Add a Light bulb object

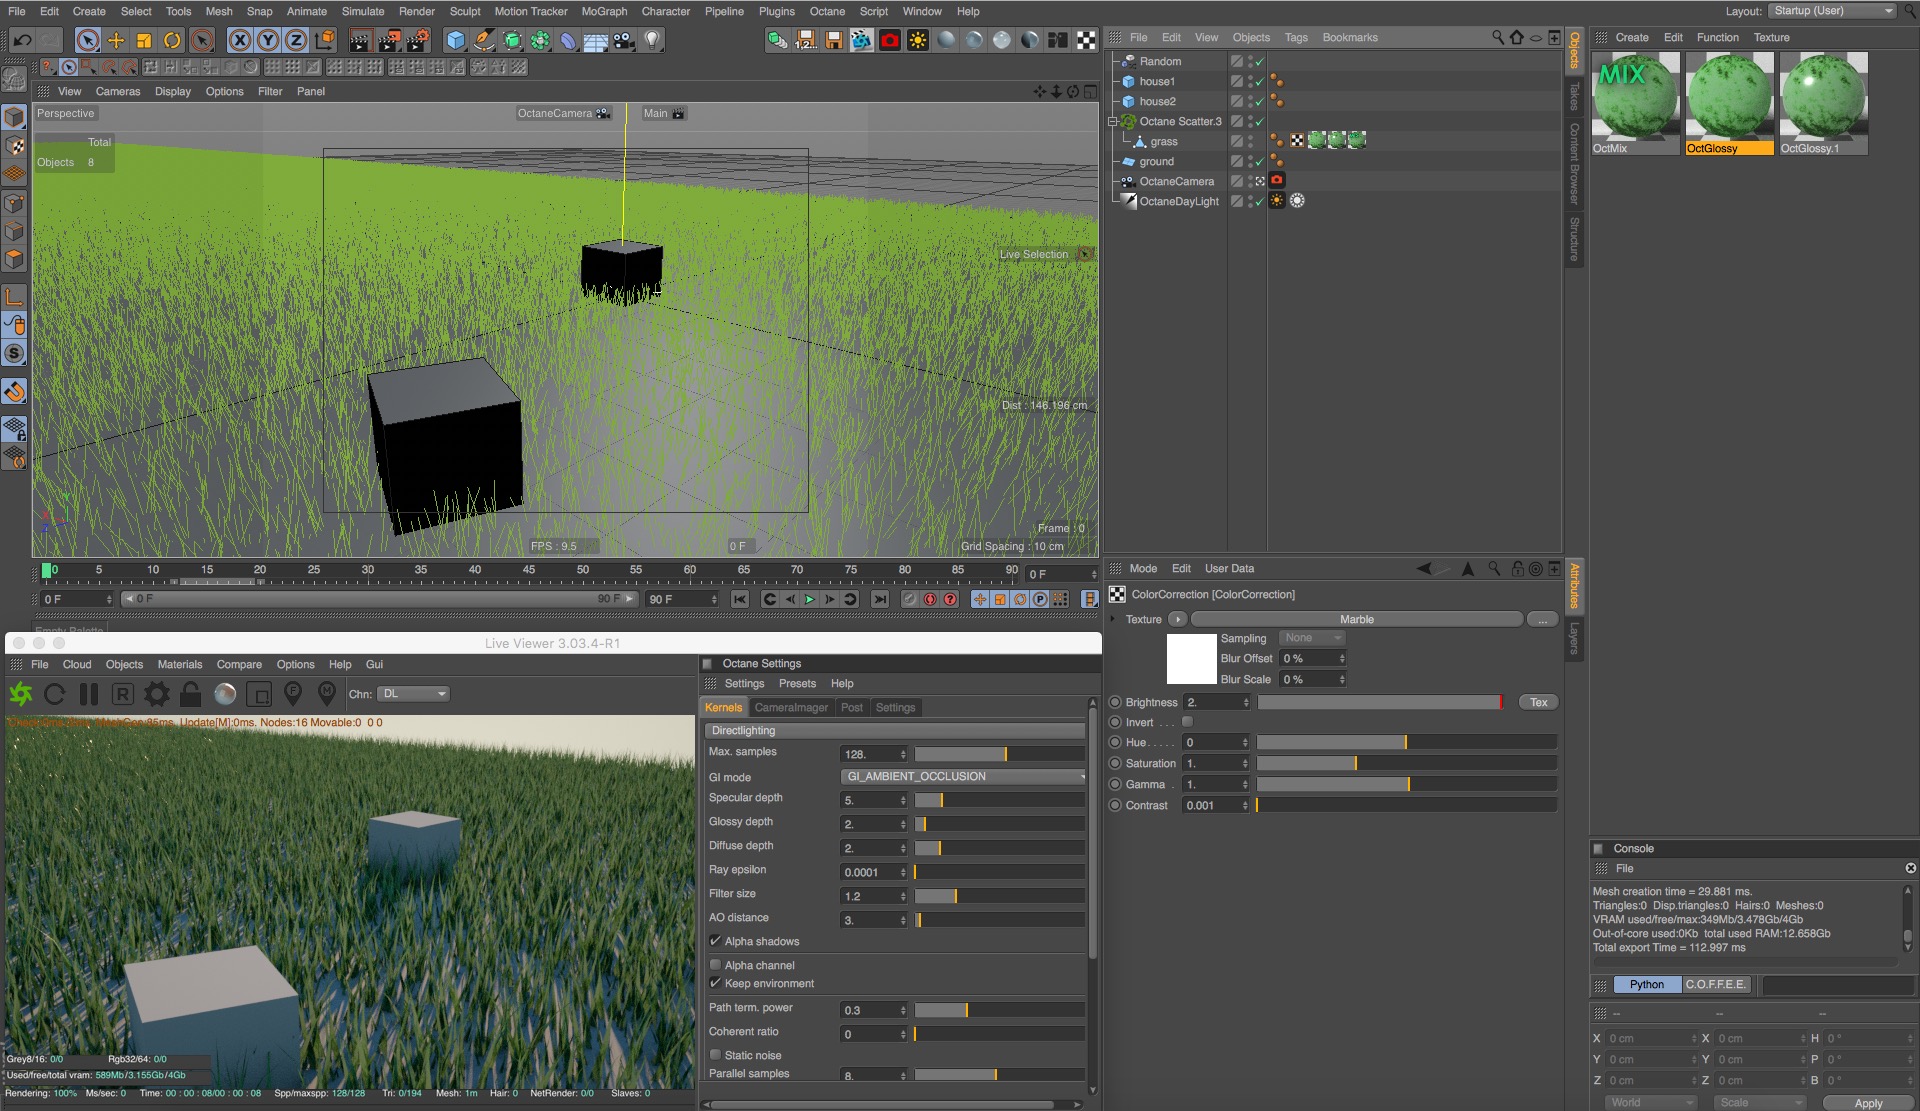(652, 41)
